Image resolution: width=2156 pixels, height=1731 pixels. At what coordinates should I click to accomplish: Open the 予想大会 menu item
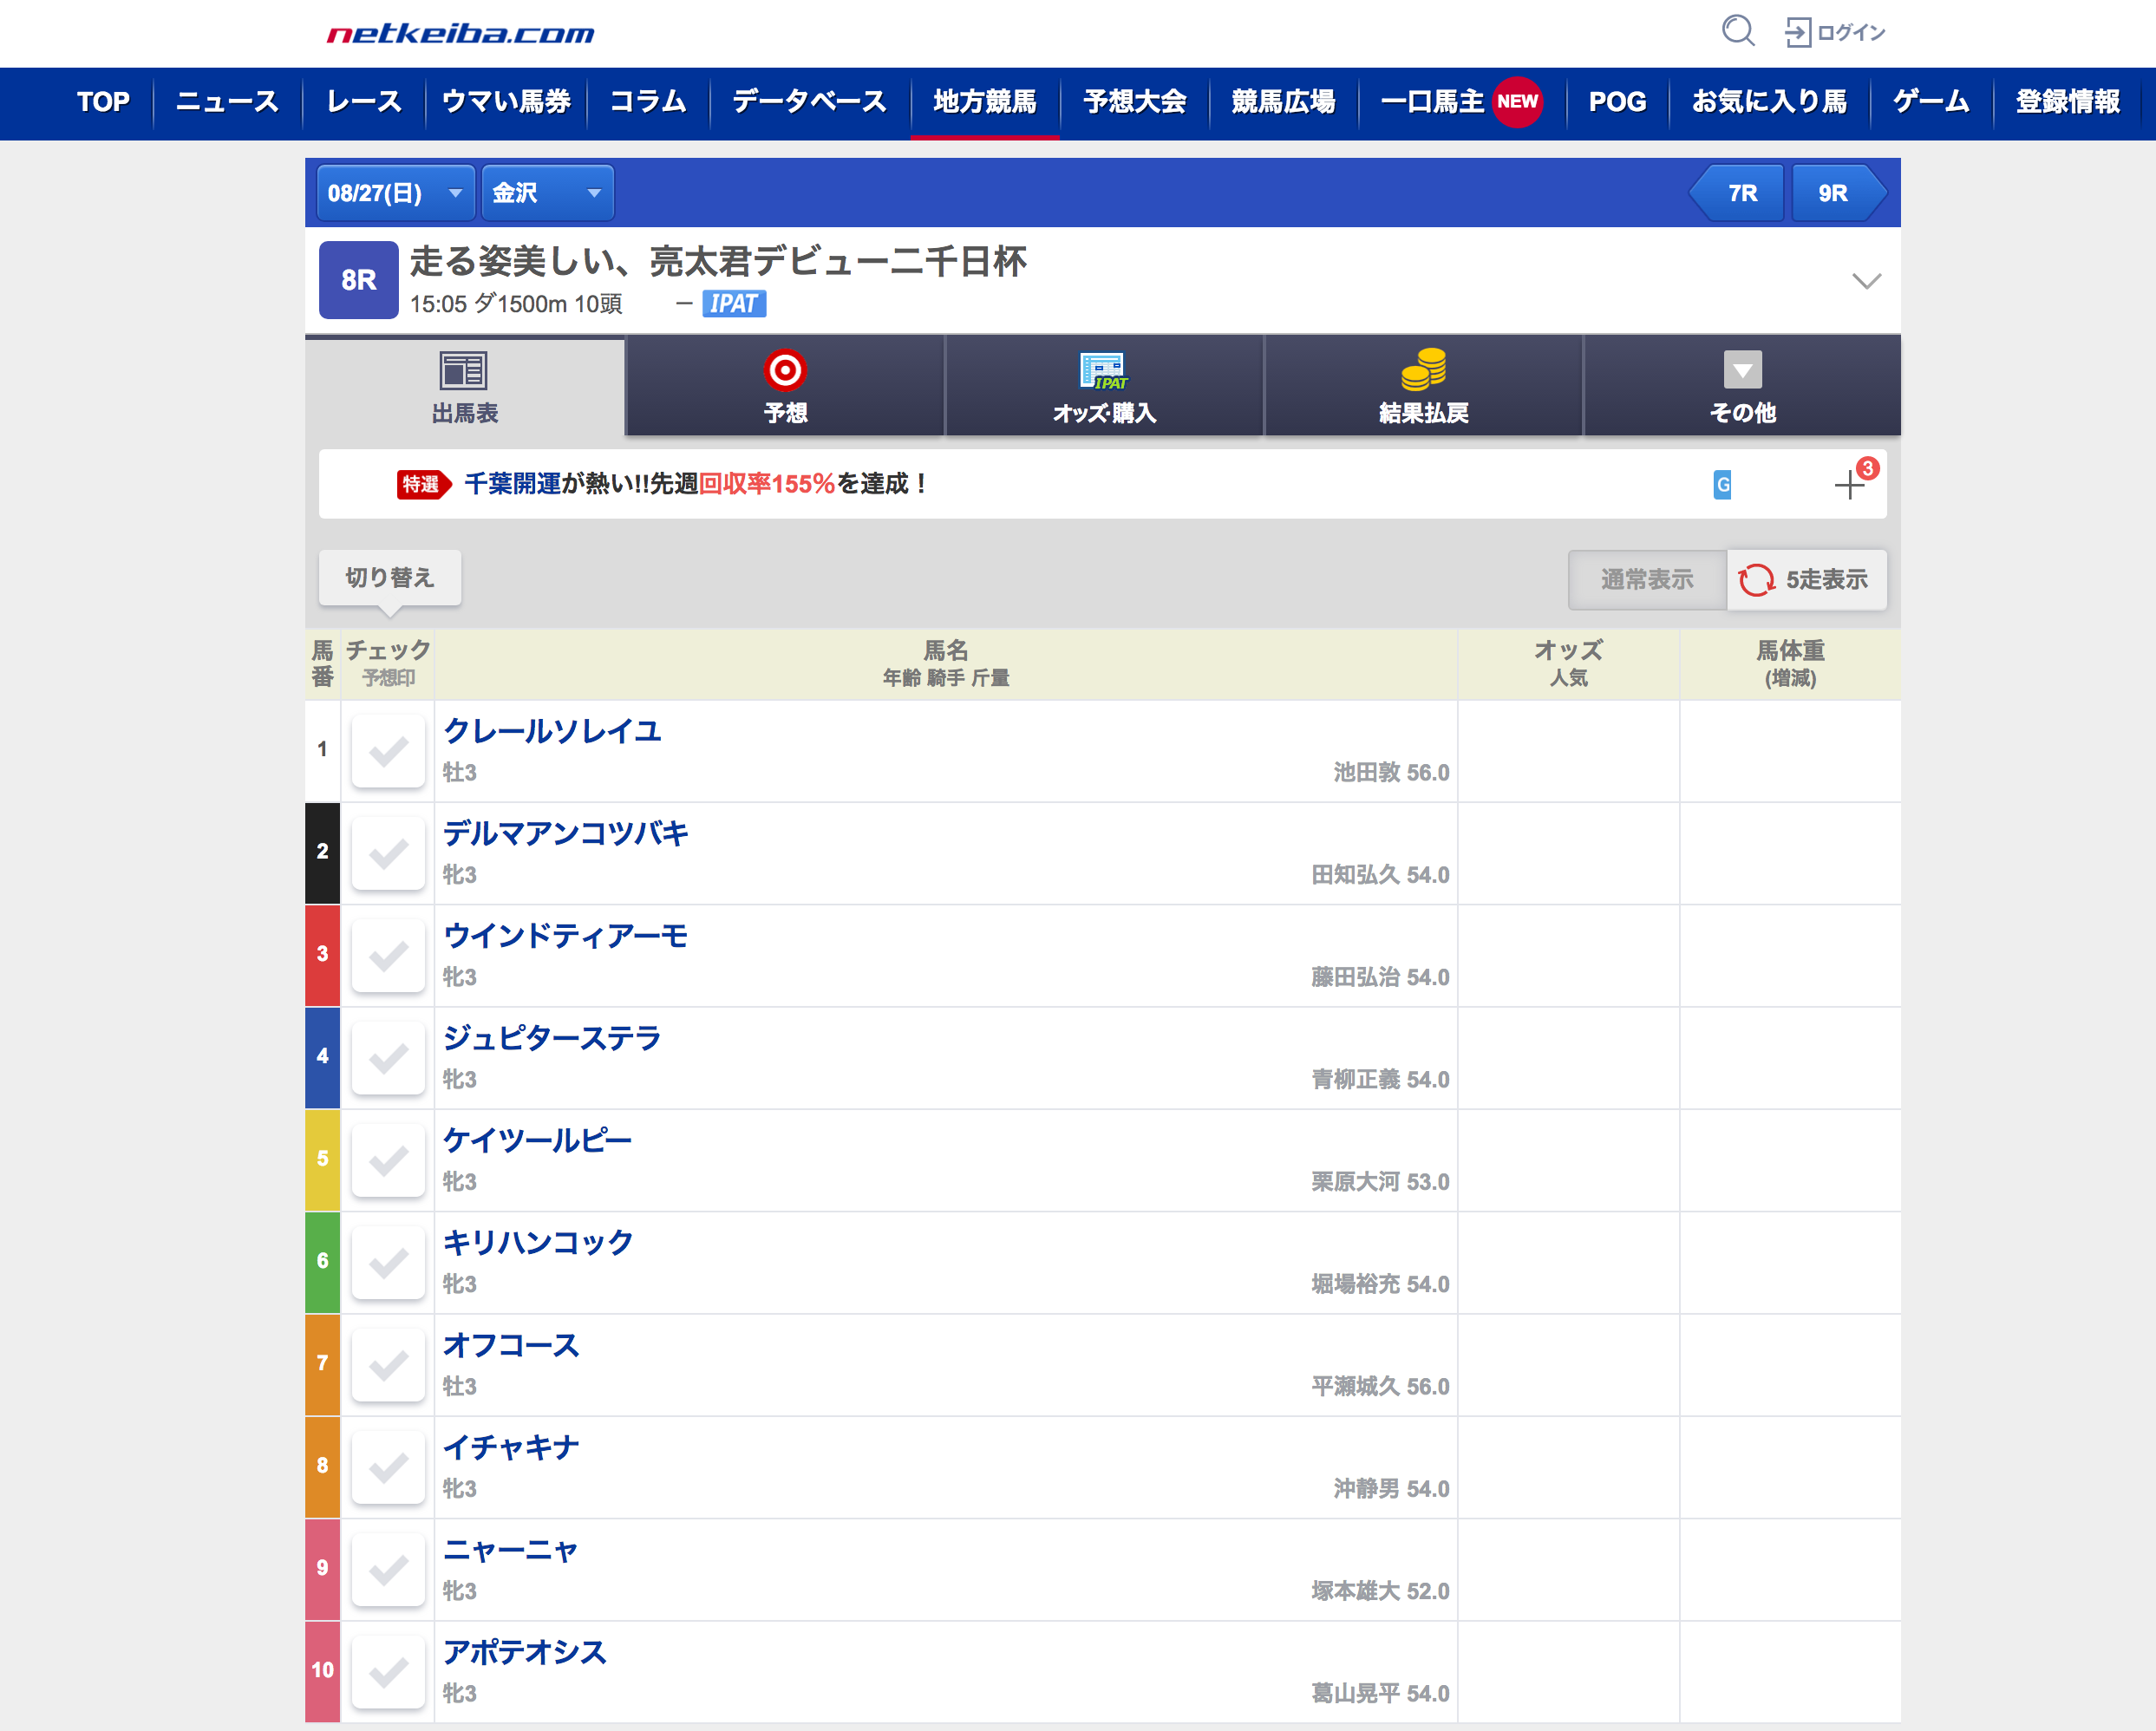pyautogui.click(x=1135, y=102)
